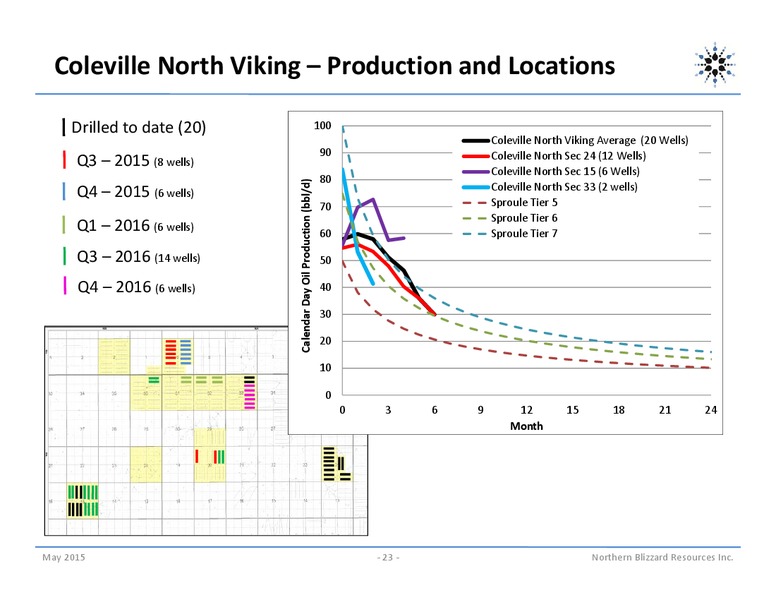Click the '- 23 -' page number
The height and width of the screenshot is (600, 776).
388,557
